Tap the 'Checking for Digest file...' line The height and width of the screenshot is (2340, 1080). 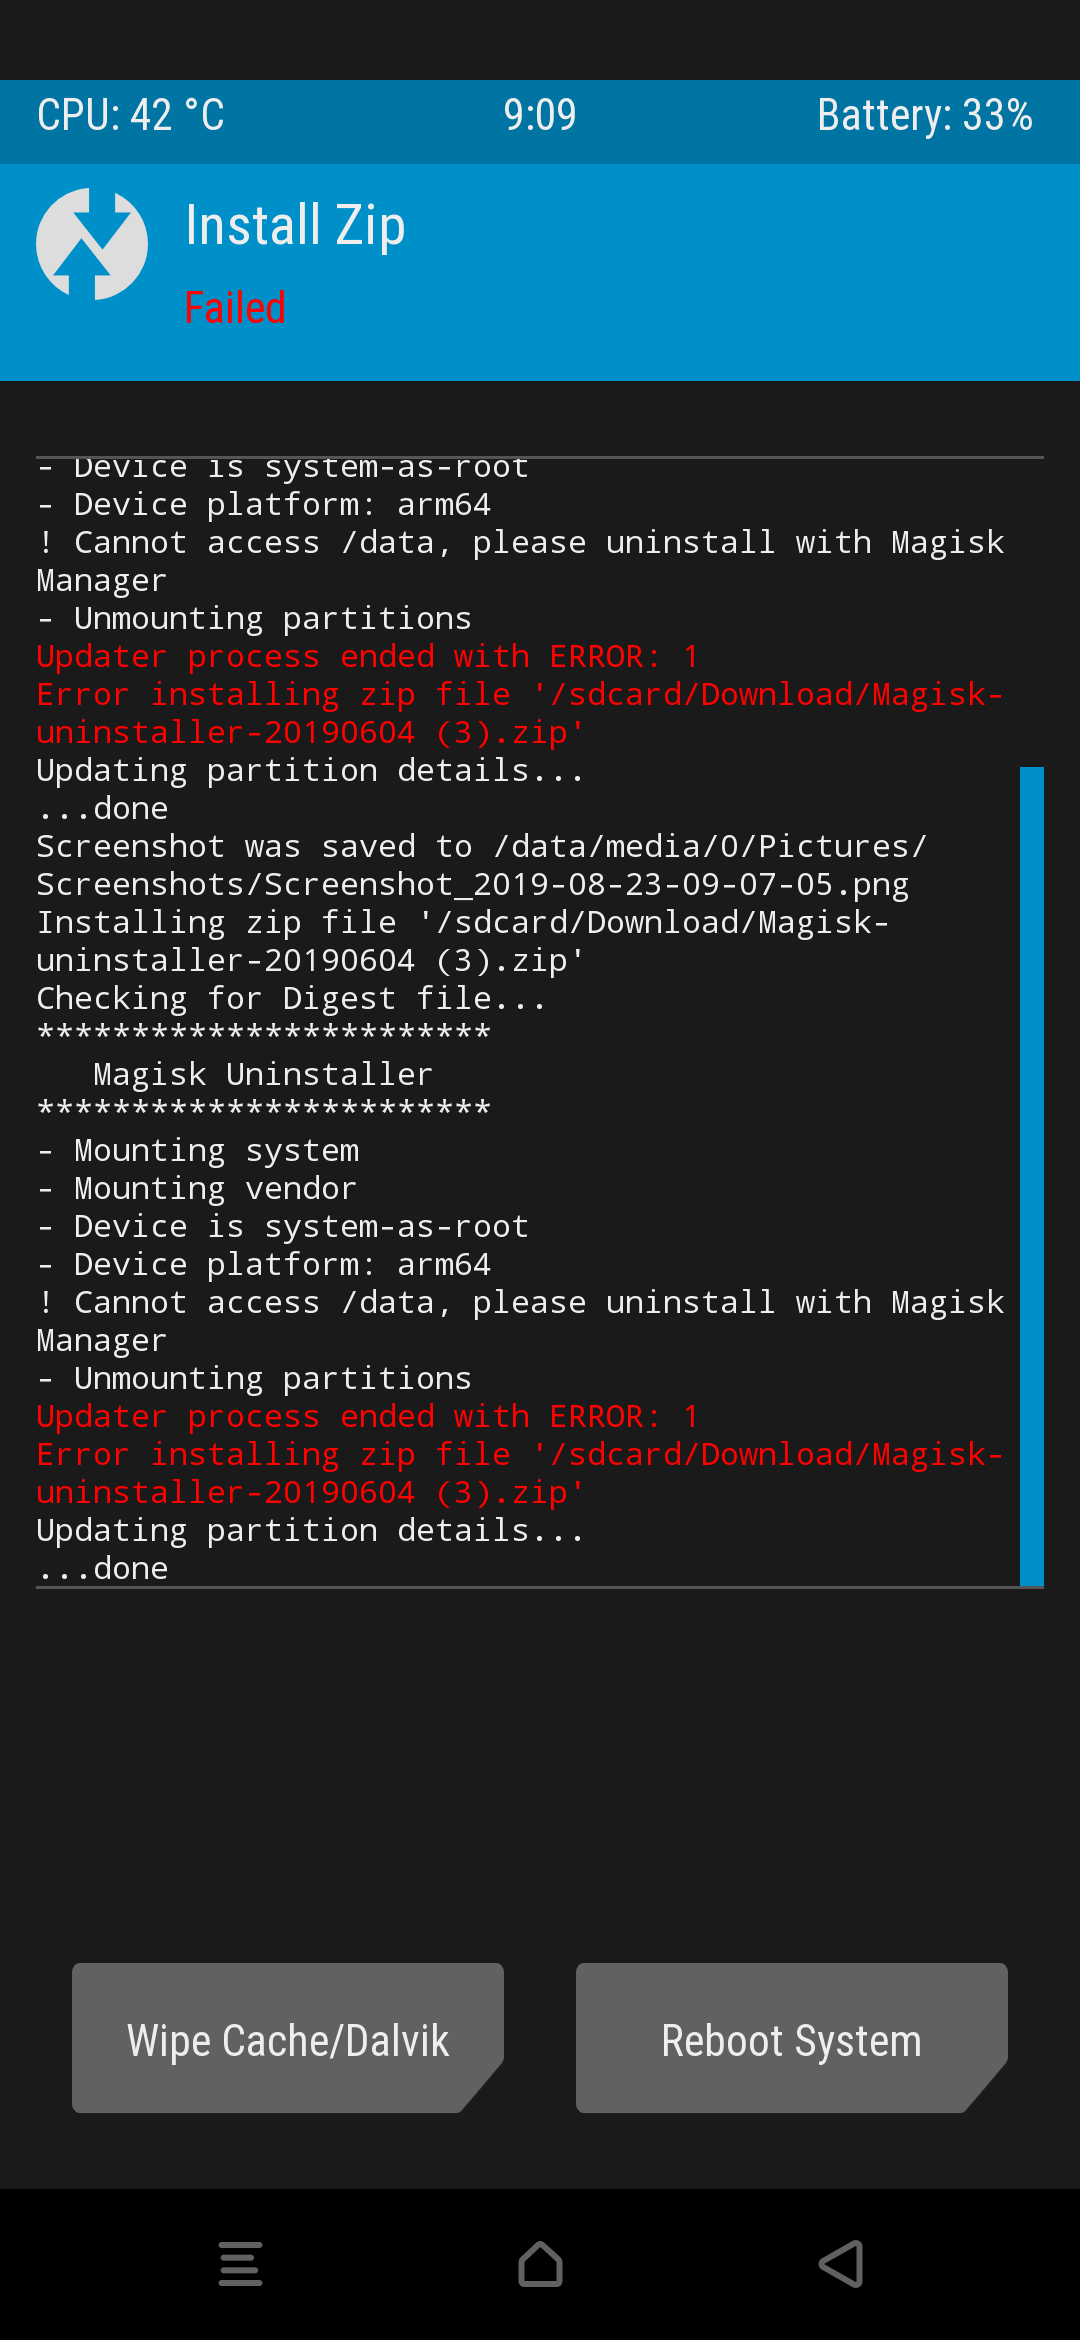(291, 998)
